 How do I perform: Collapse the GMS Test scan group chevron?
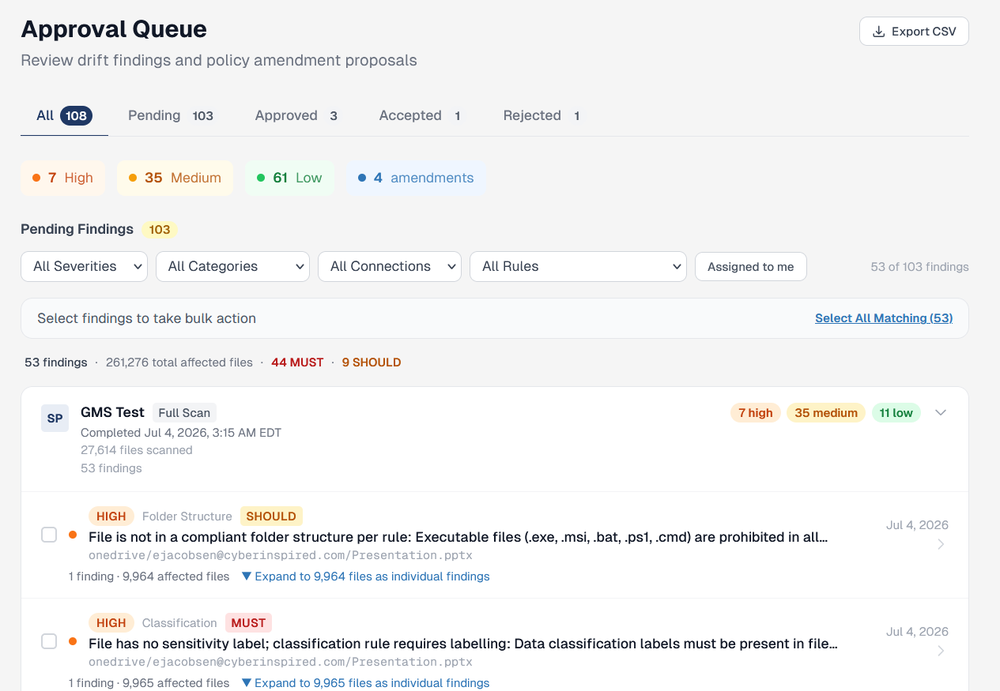point(940,413)
